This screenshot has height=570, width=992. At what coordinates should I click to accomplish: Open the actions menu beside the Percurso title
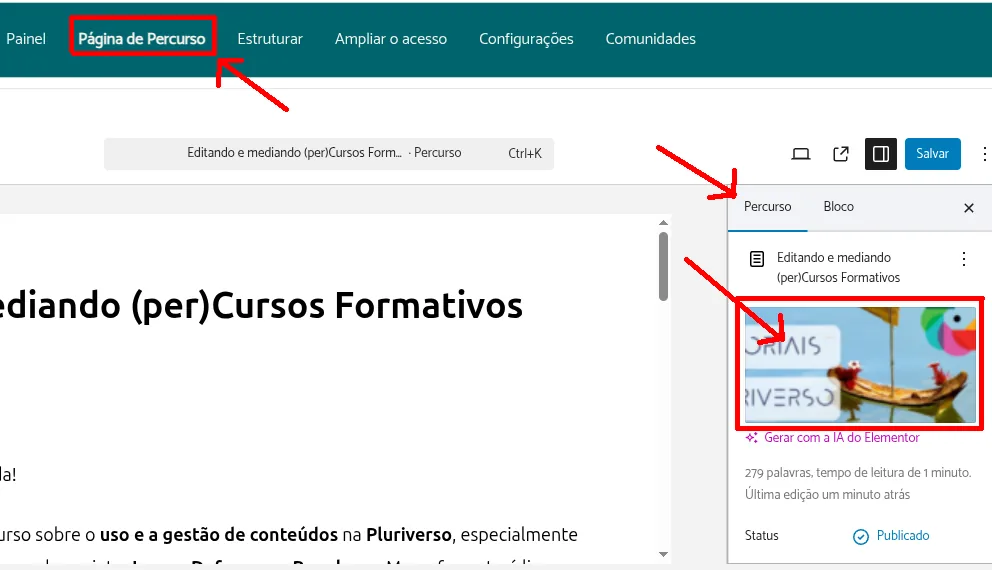964,259
